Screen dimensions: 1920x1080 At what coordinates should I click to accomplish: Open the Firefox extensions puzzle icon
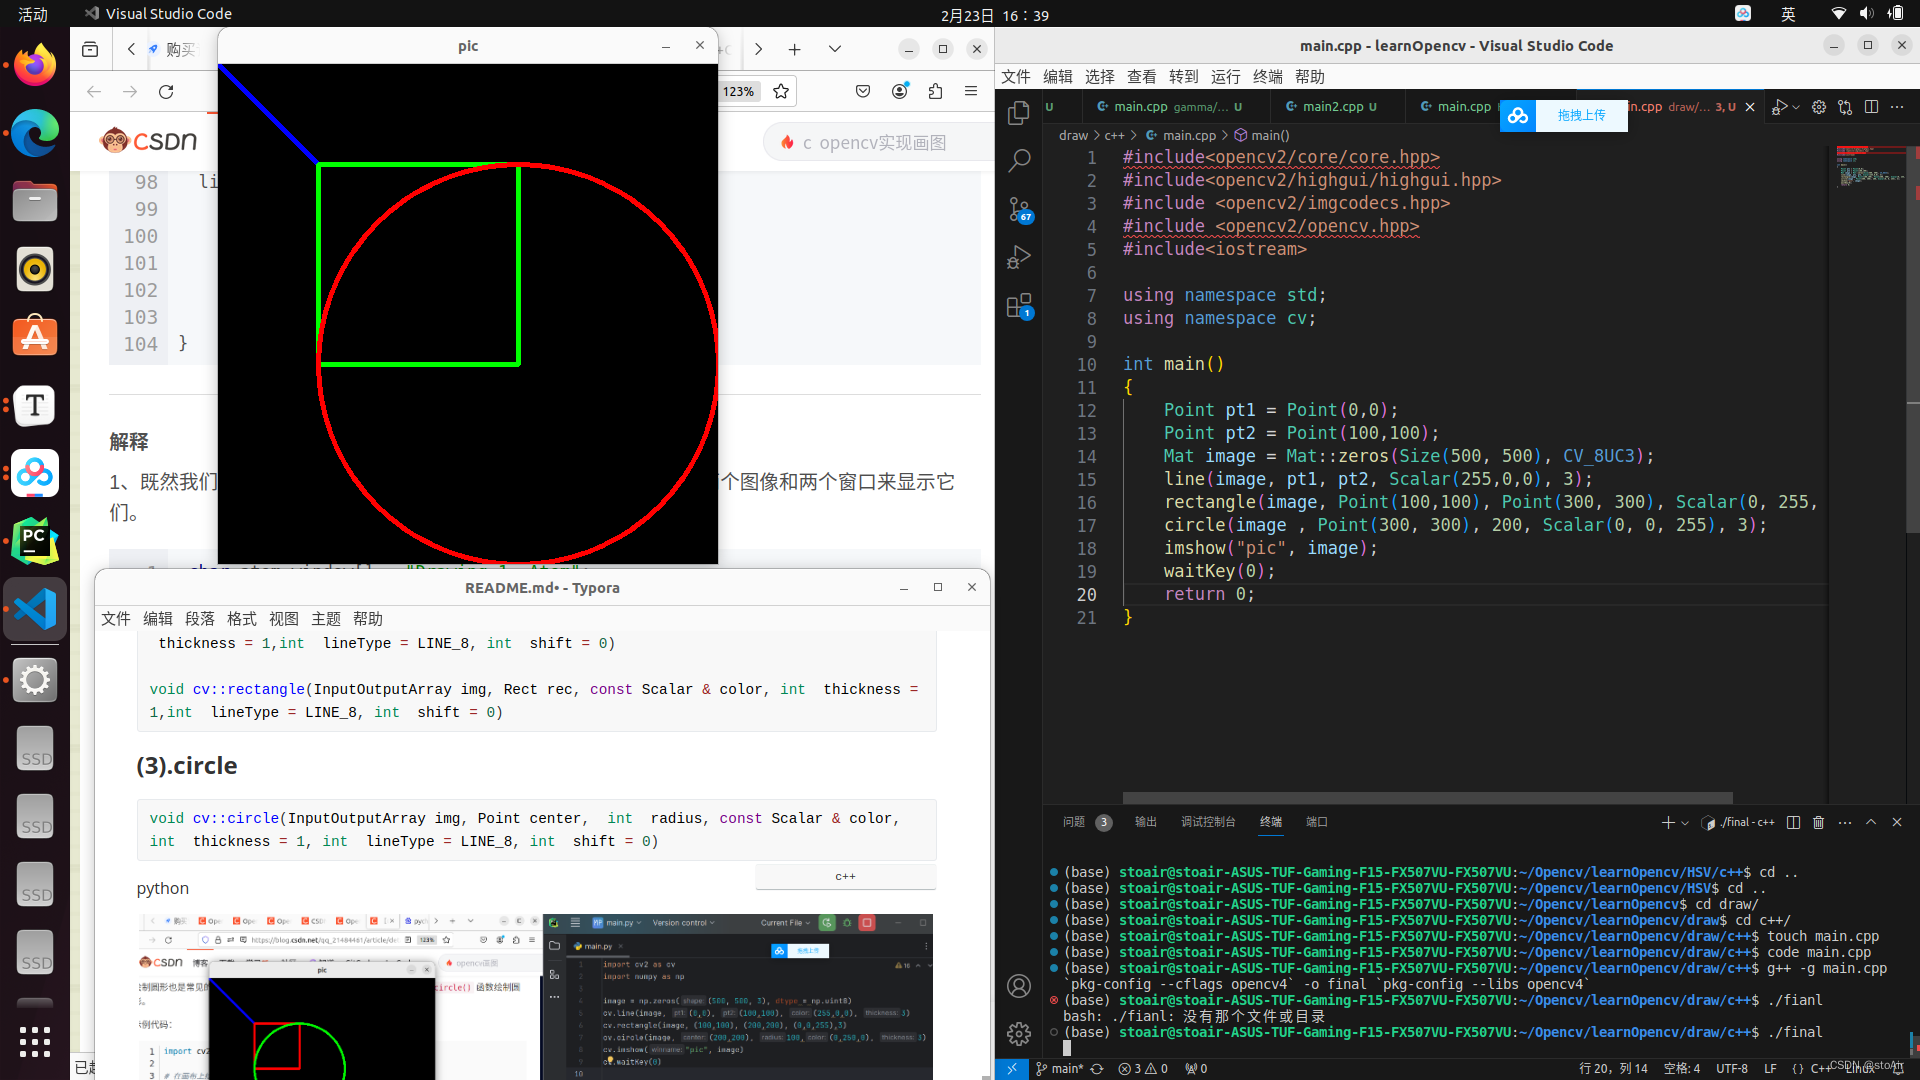click(x=935, y=92)
